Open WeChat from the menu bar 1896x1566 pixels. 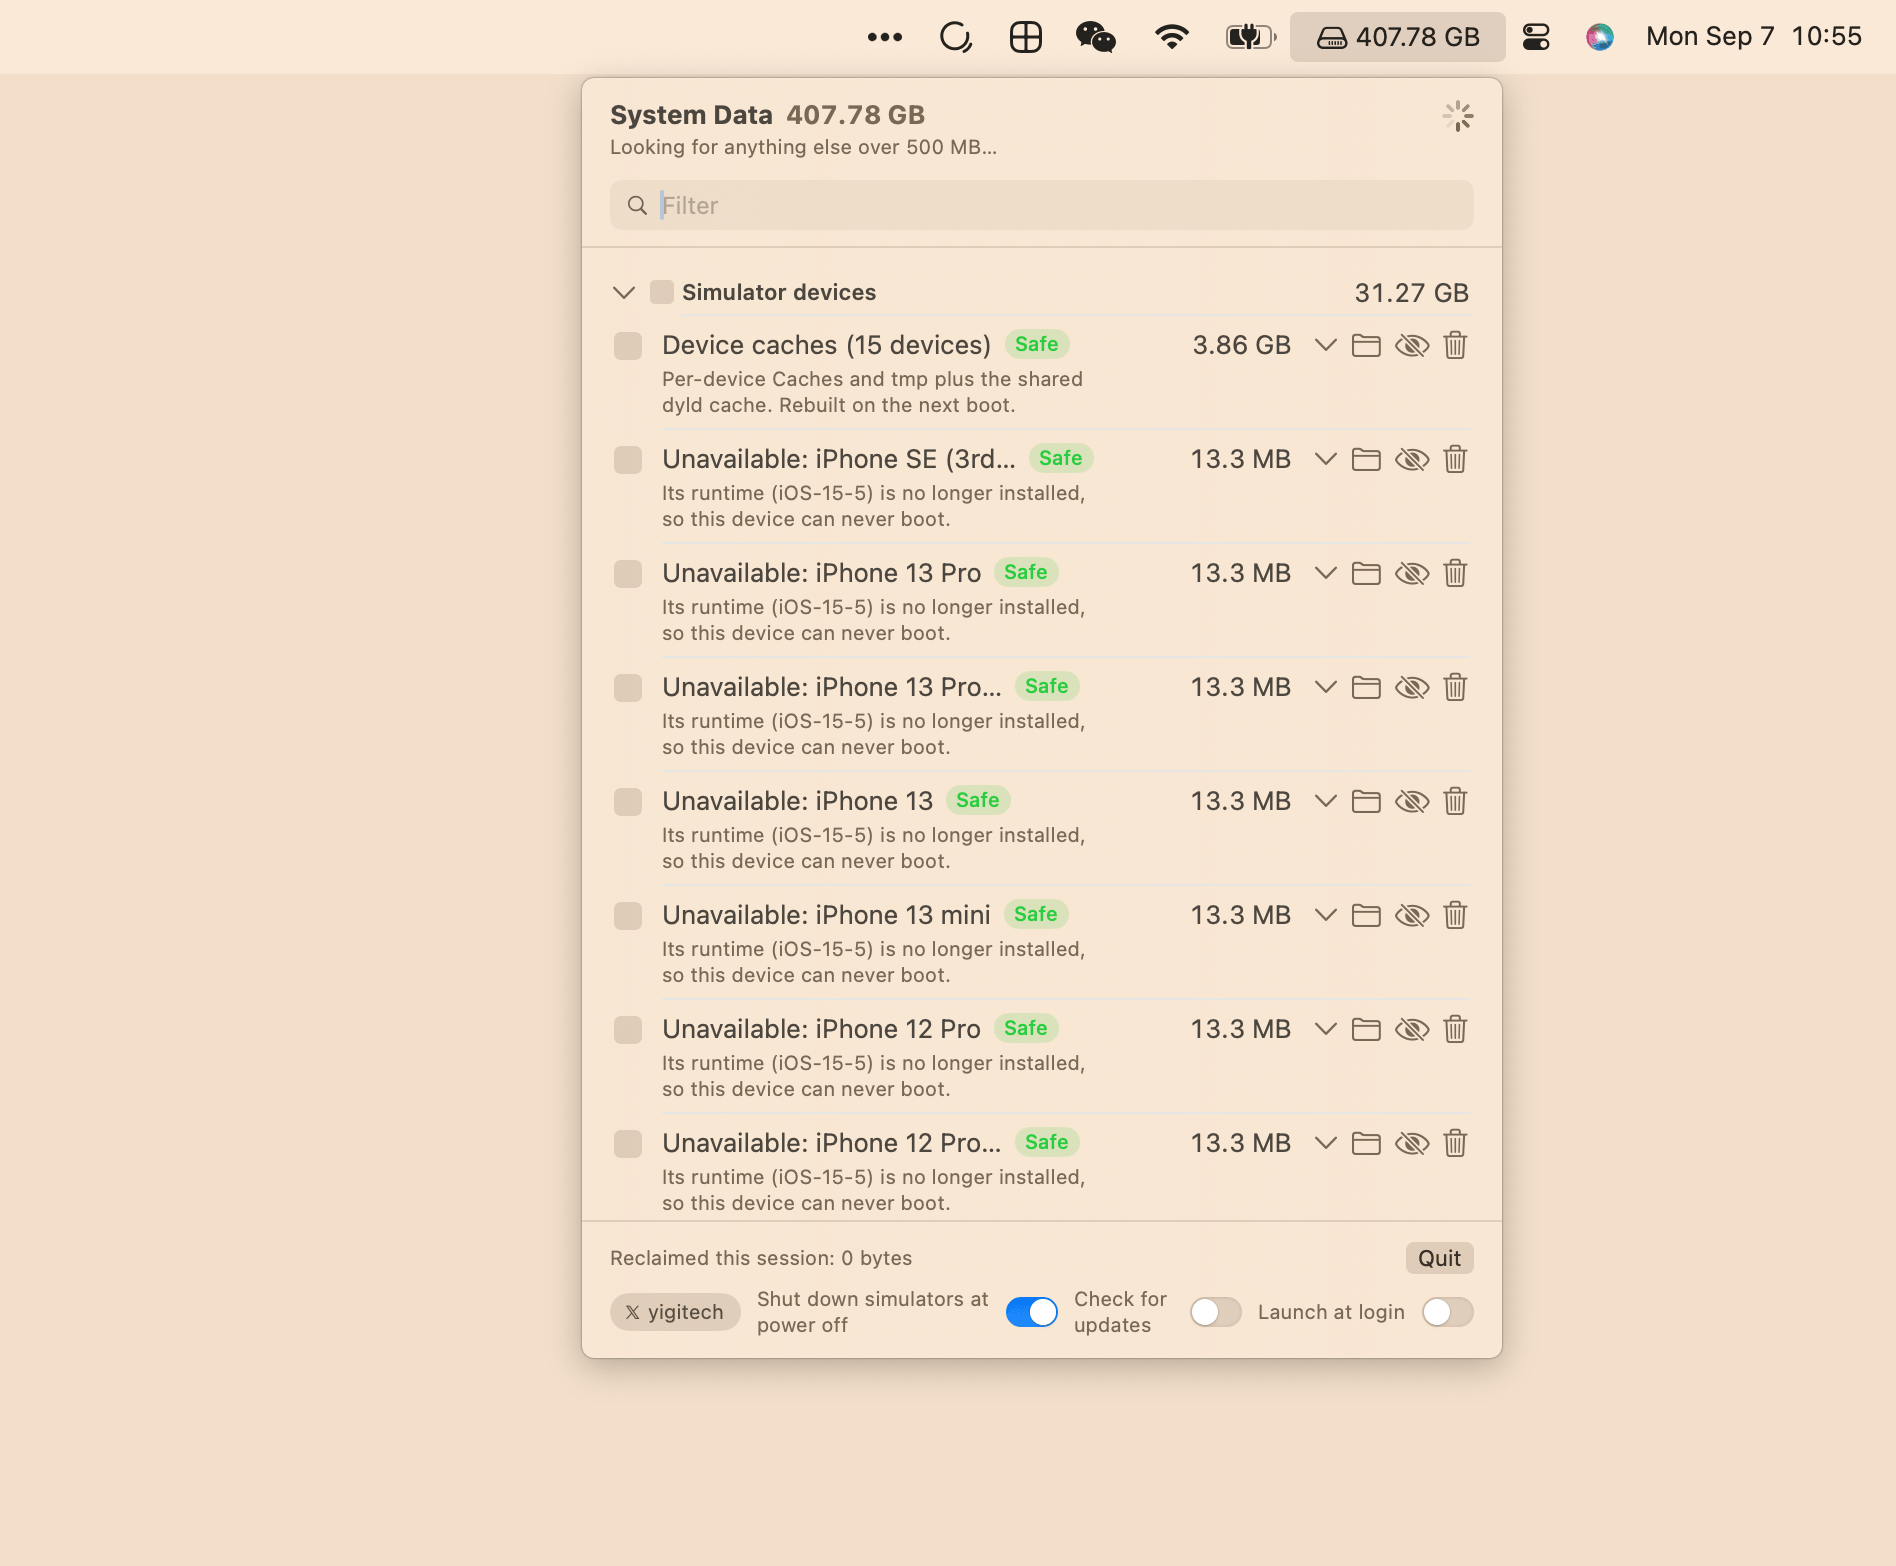1095,37
